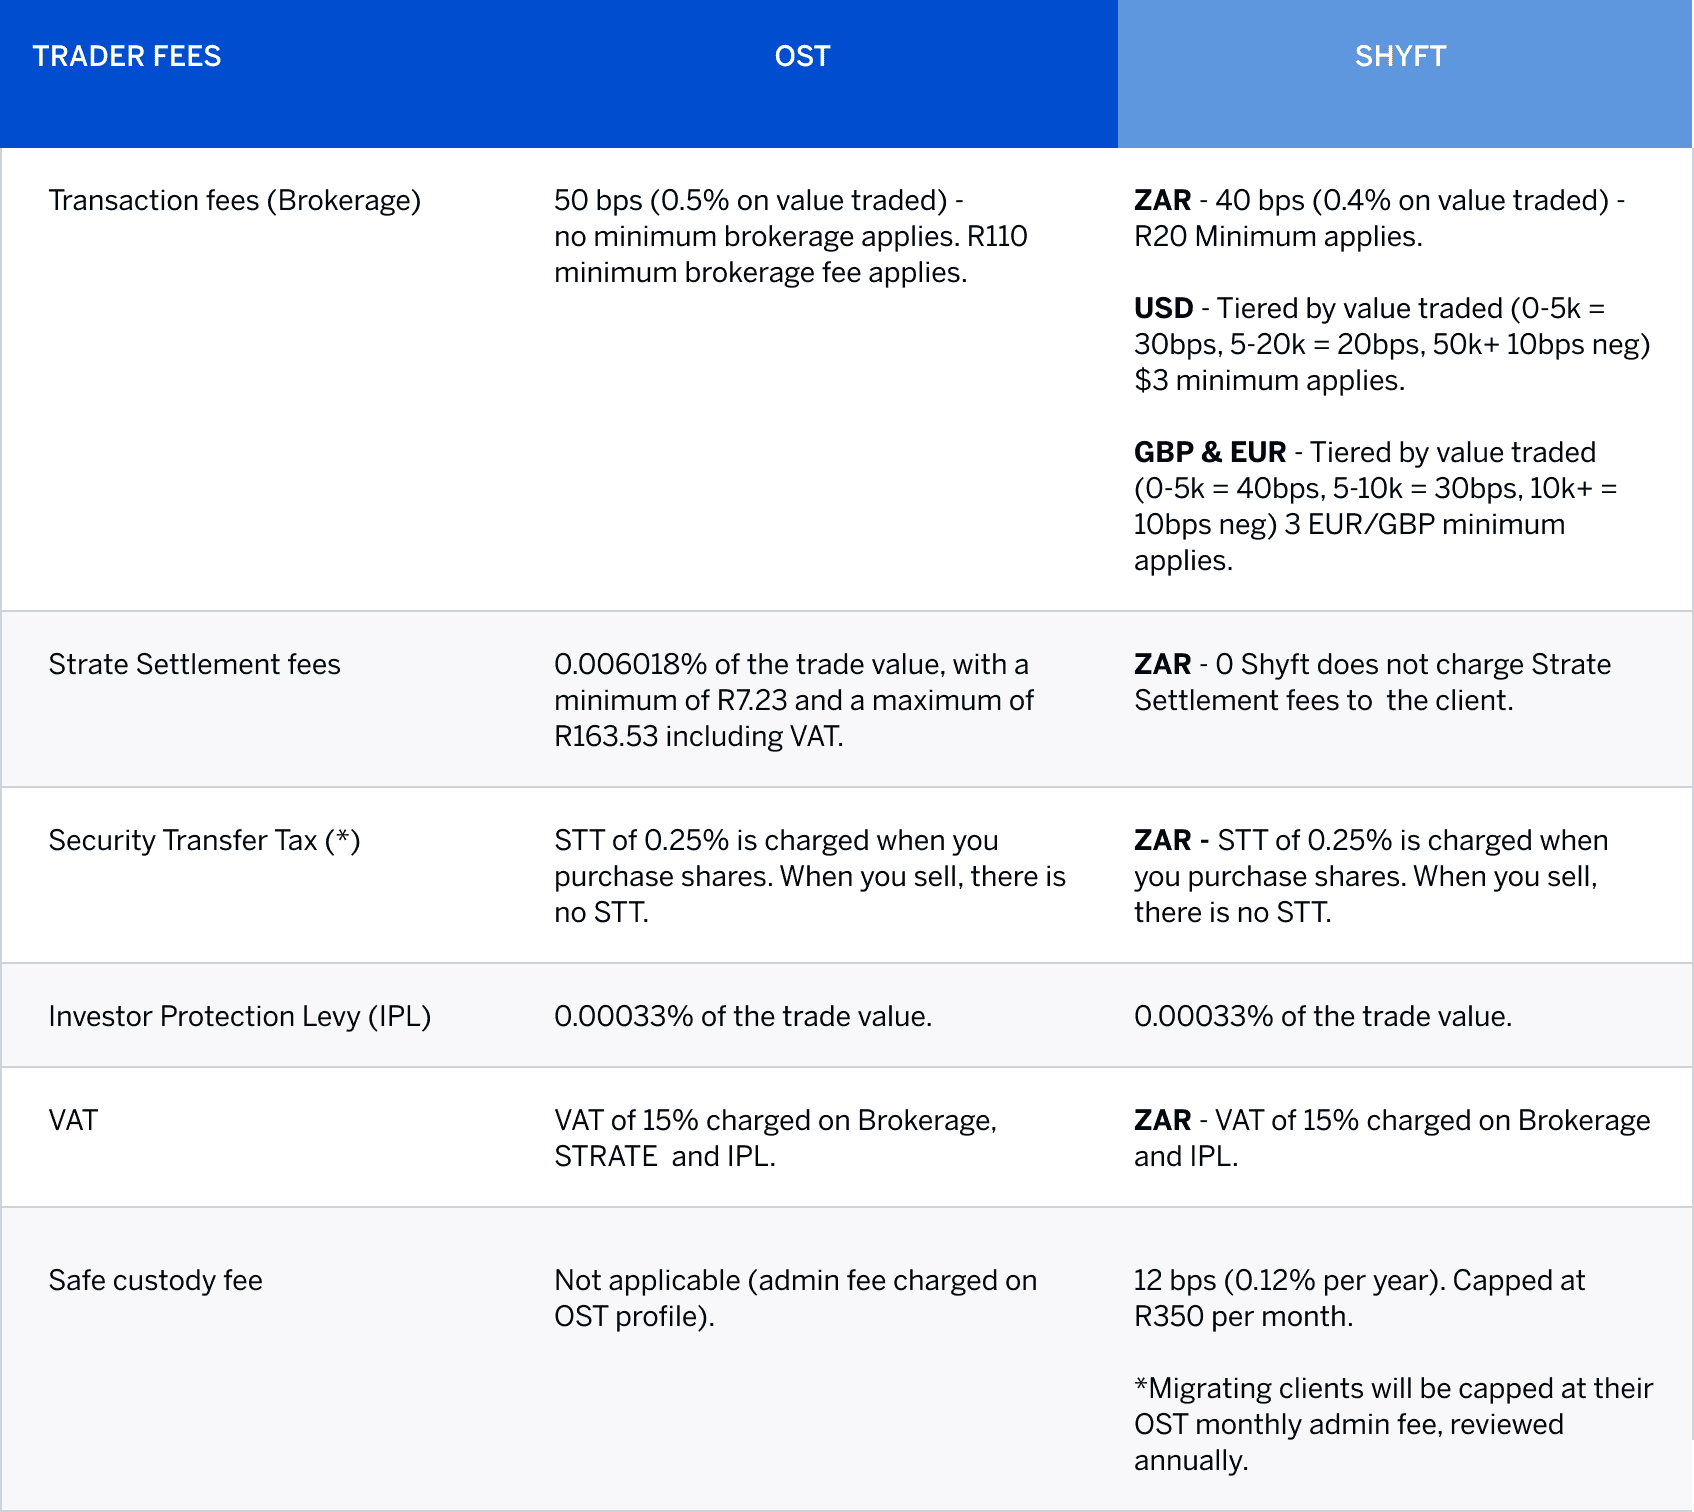The image size is (1694, 1512).
Task: Select the 'Investor Protection Levy (IPL)' label
Action: [x=240, y=1016]
